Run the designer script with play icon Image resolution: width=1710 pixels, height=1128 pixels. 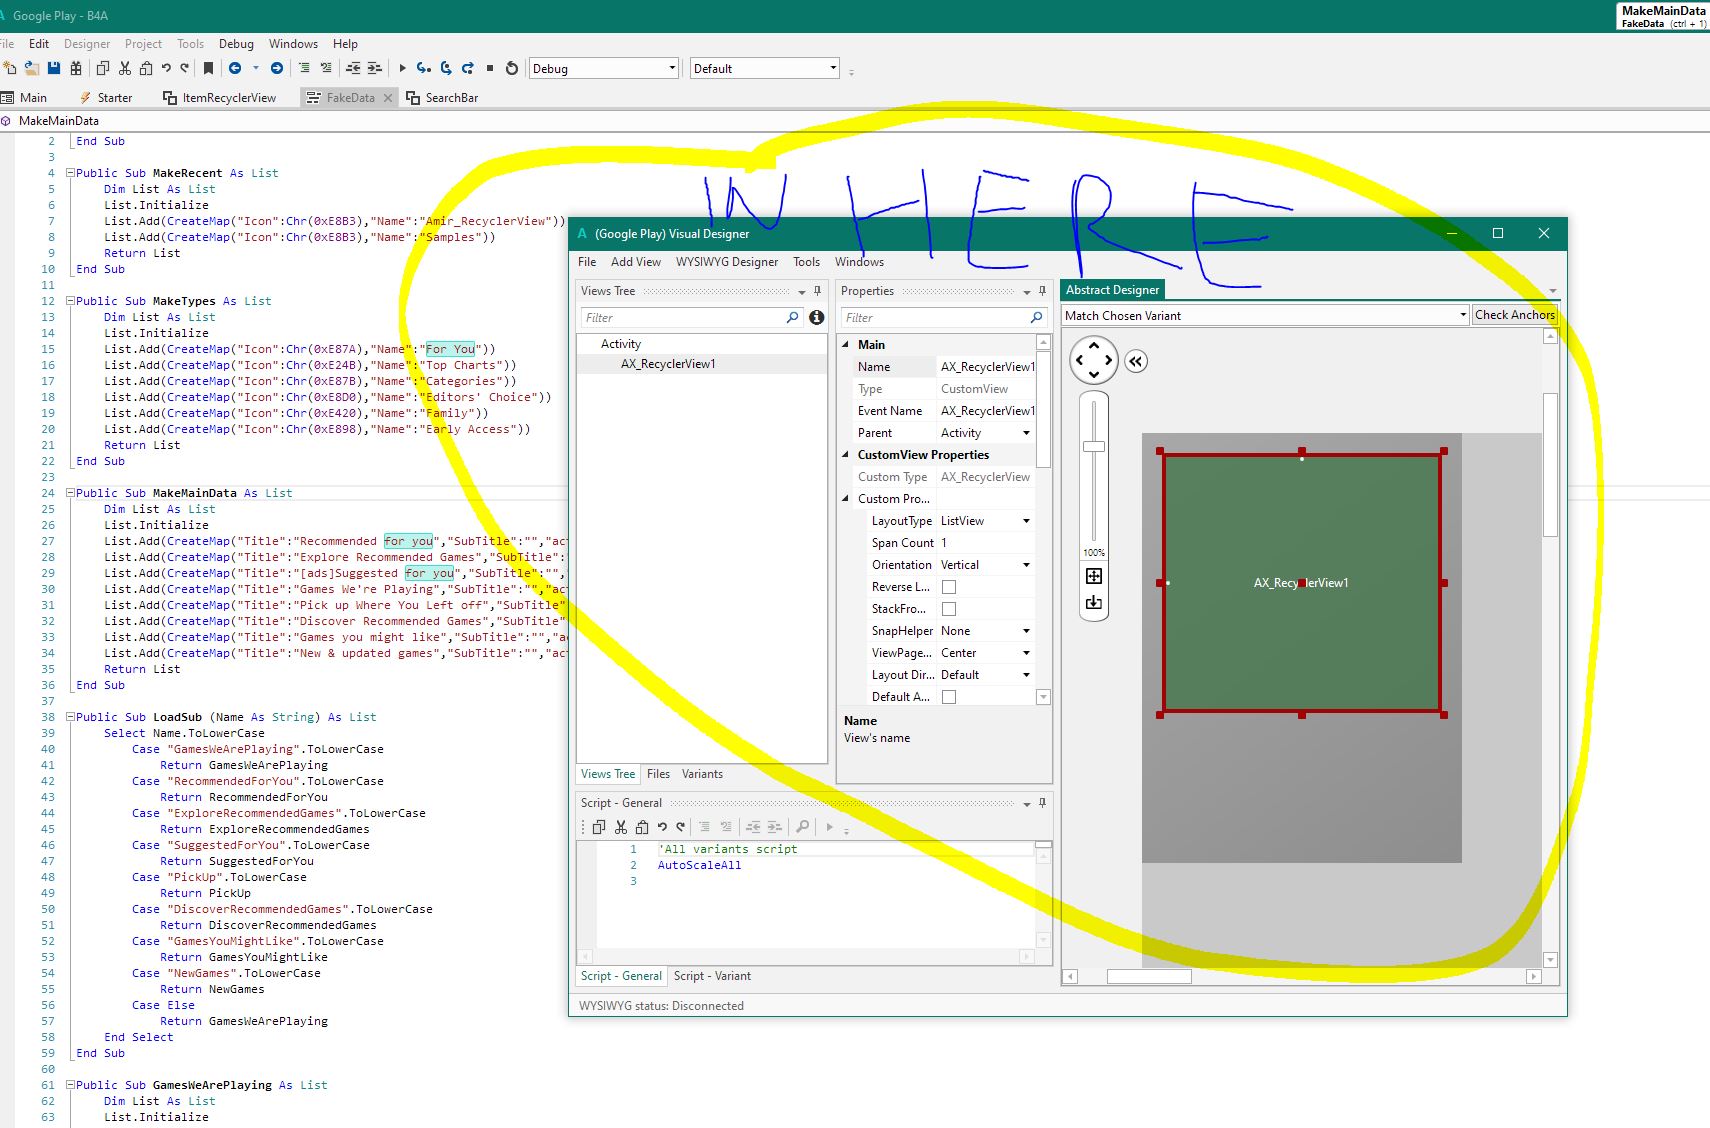[x=829, y=827]
